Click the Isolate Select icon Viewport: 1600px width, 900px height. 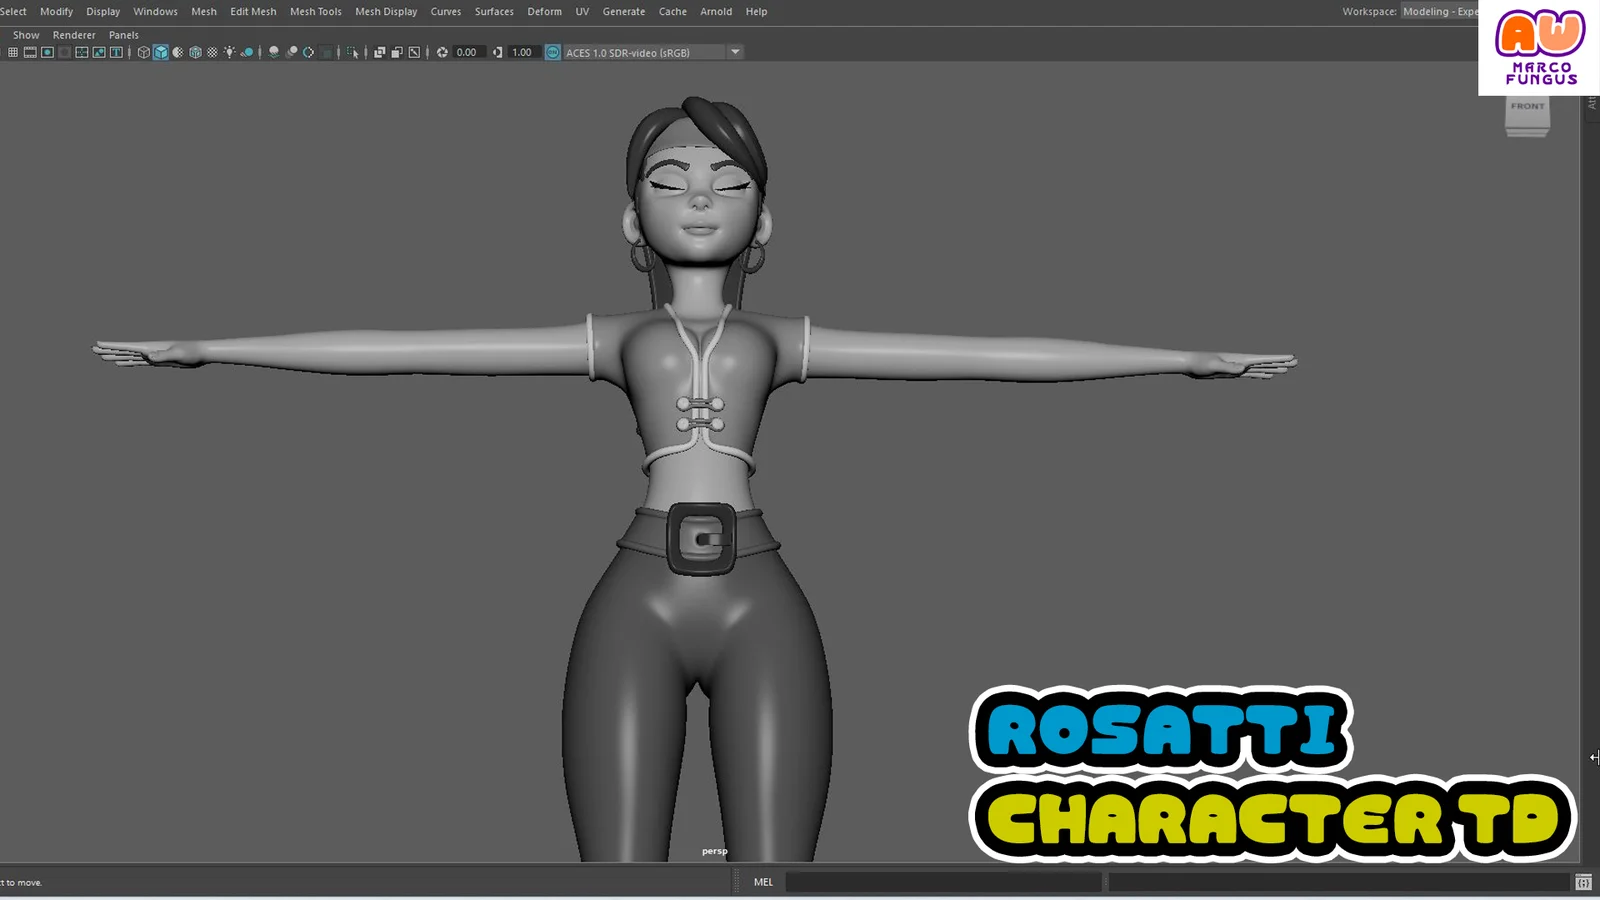pos(353,53)
